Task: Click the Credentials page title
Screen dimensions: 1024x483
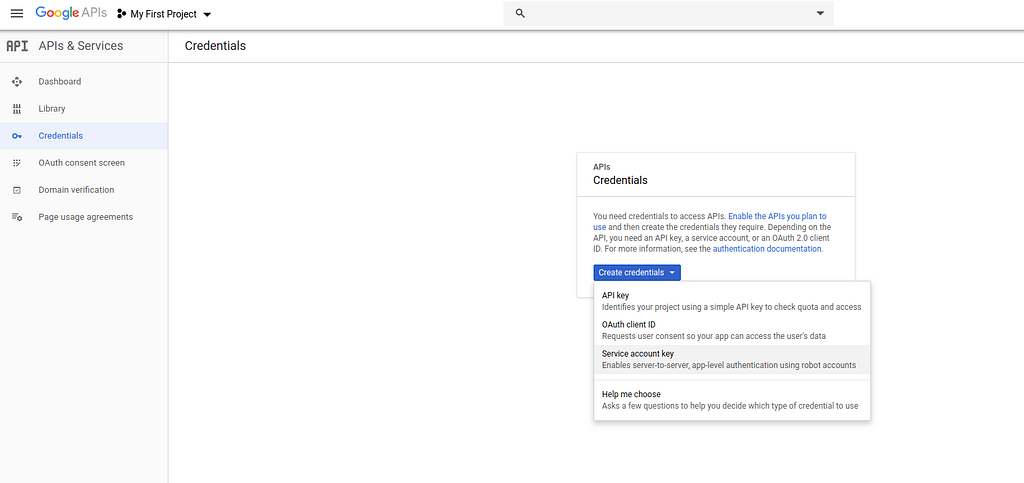Action: [216, 46]
